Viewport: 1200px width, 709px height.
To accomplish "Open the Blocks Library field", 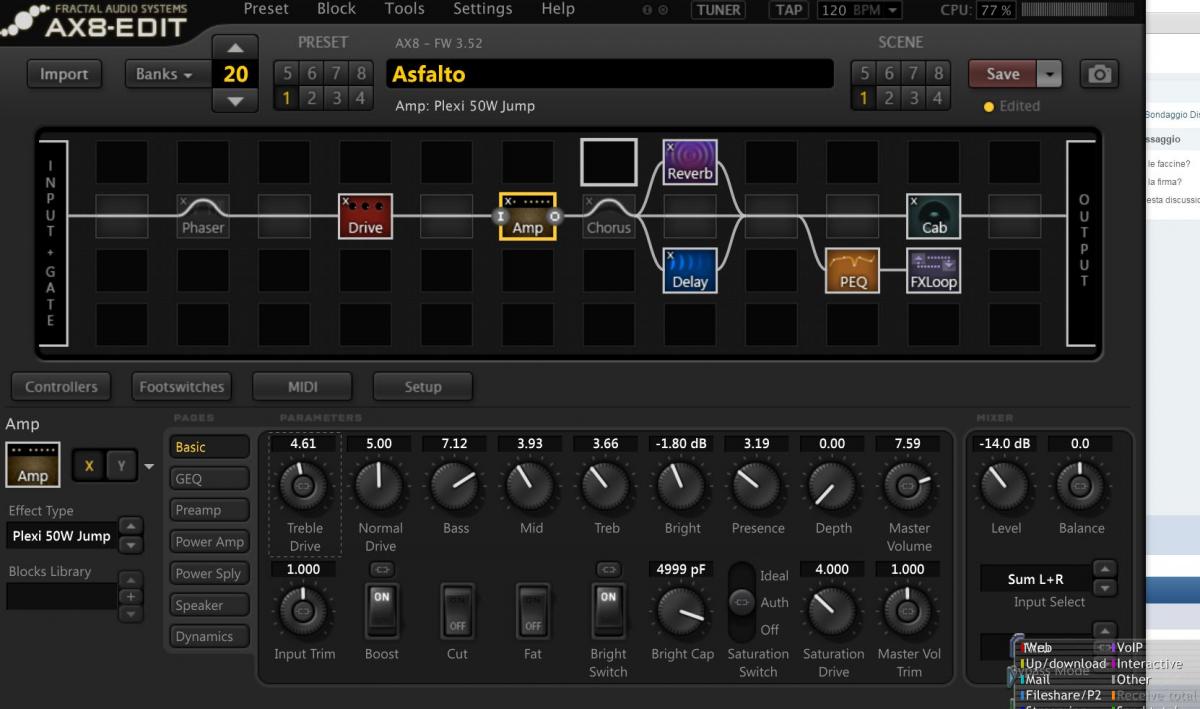I will pyautogui.click(x=62, y=597).
